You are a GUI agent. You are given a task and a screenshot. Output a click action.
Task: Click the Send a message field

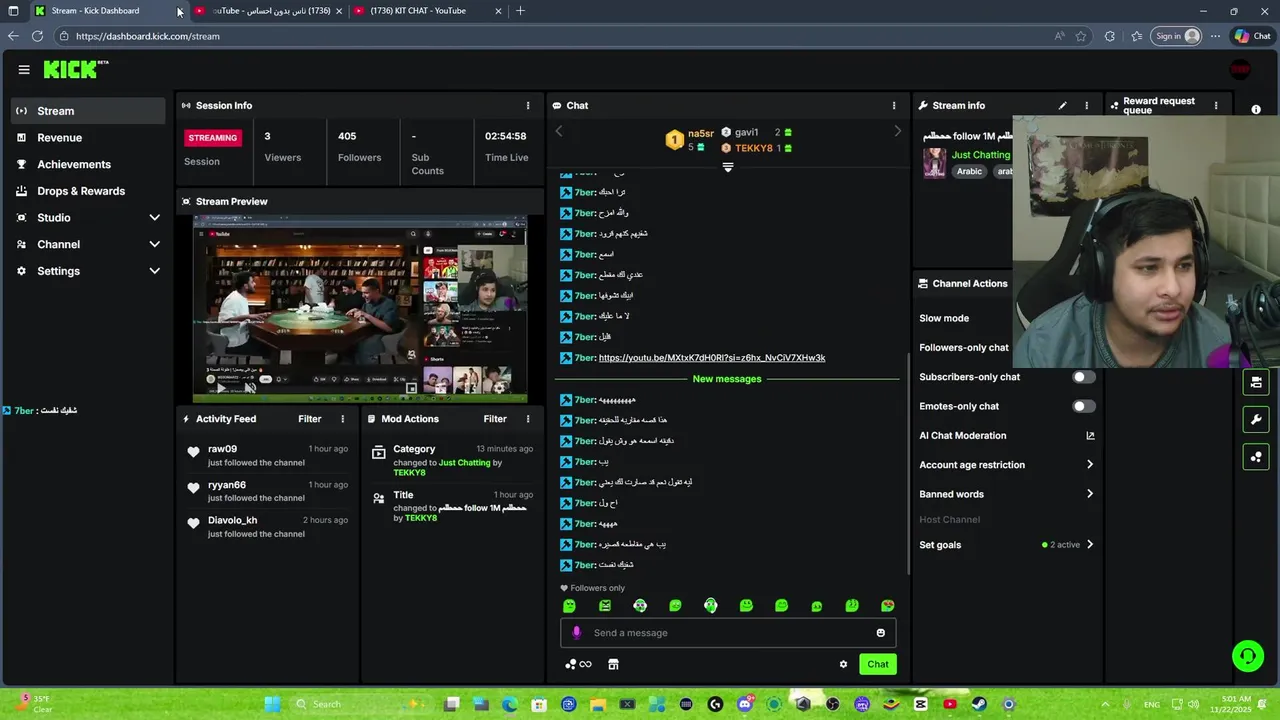(728, 632)
